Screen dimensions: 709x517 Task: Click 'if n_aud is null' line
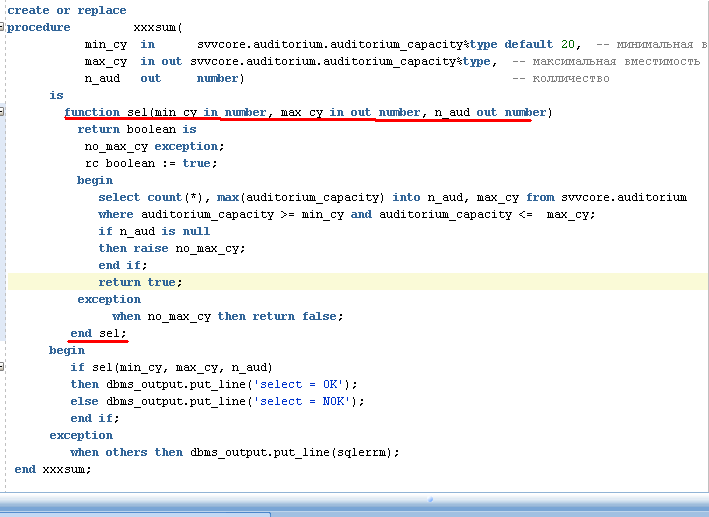tap(154, 232)
